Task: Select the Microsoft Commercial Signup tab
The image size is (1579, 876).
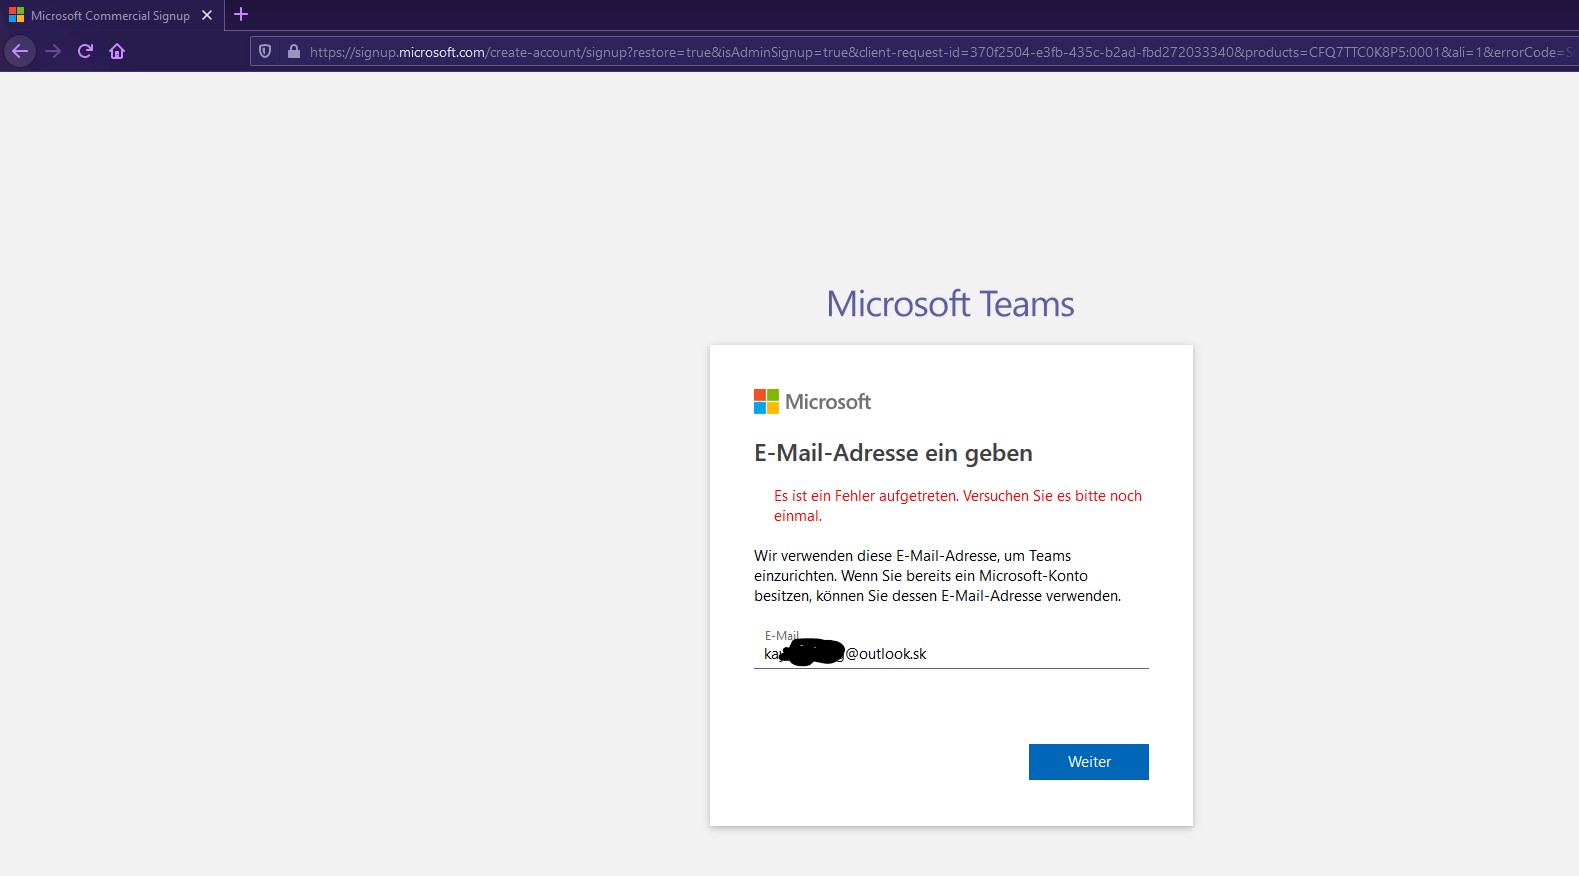Action: 110,15
